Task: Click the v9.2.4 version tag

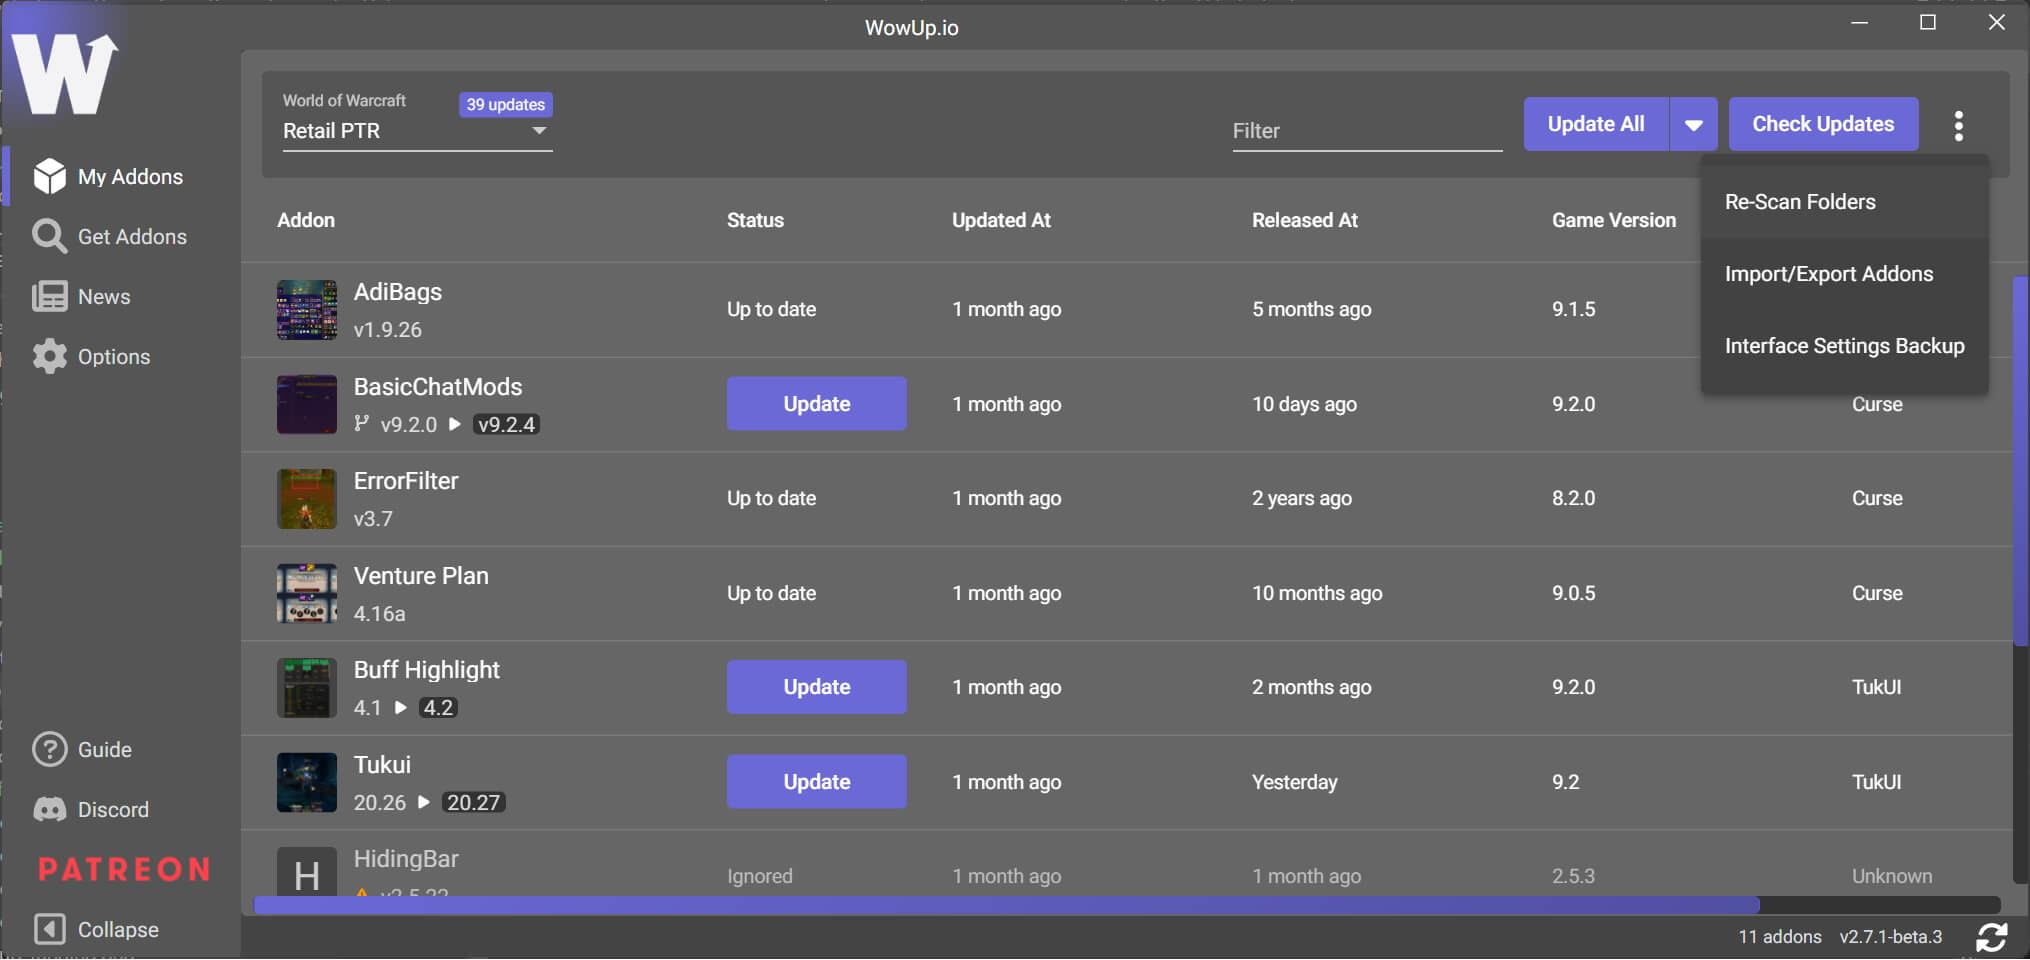Action: click(506, 424)
